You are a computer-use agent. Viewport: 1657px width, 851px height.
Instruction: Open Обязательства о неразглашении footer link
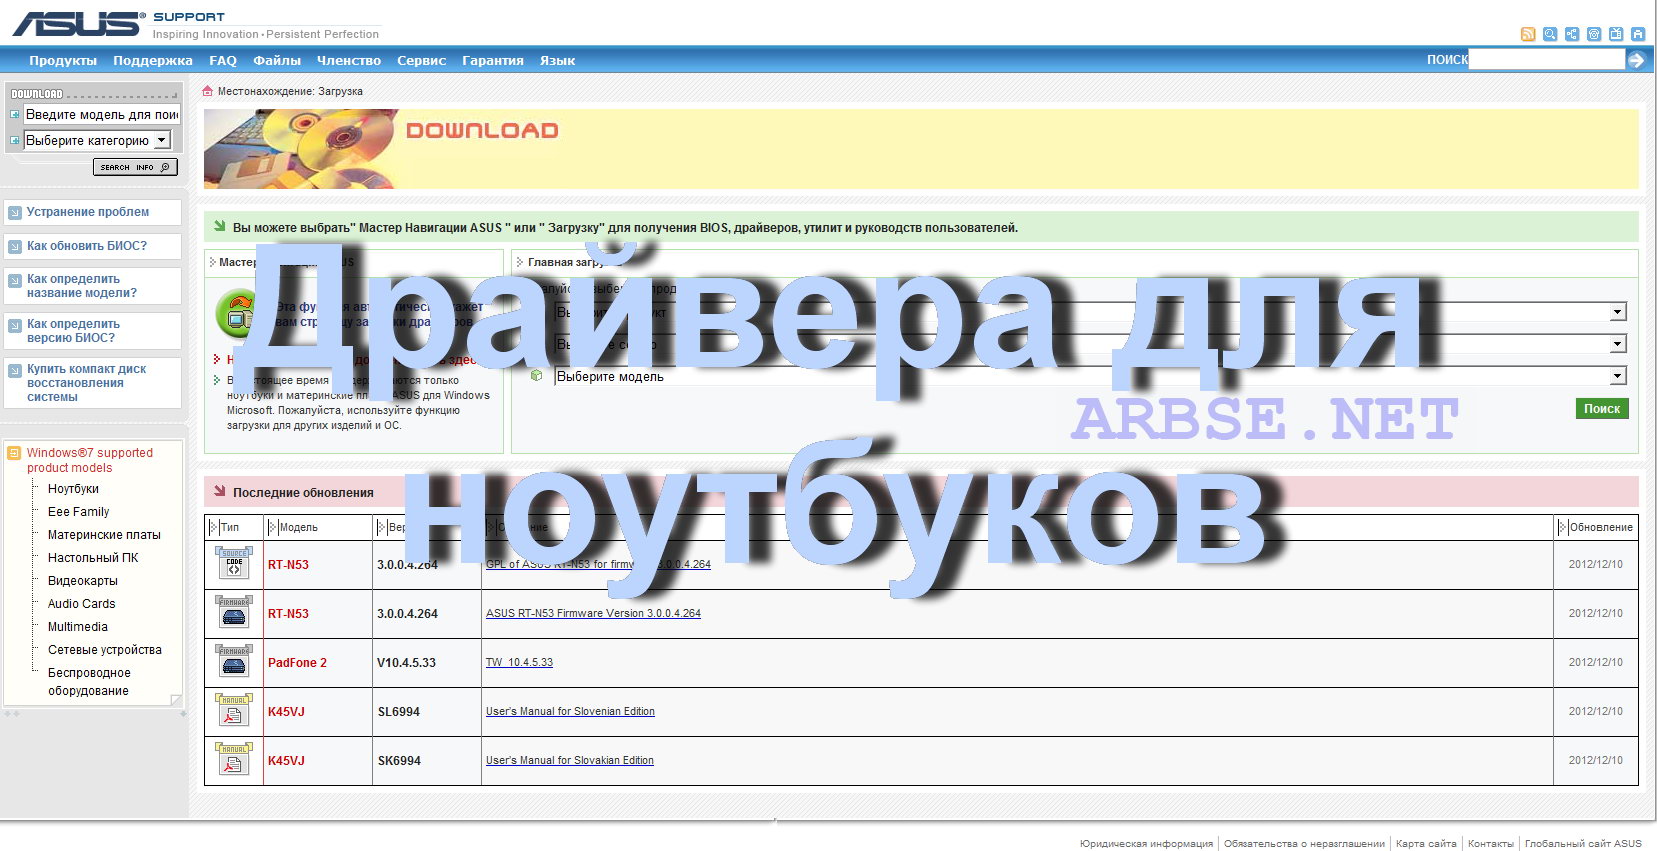[1304, 843]
